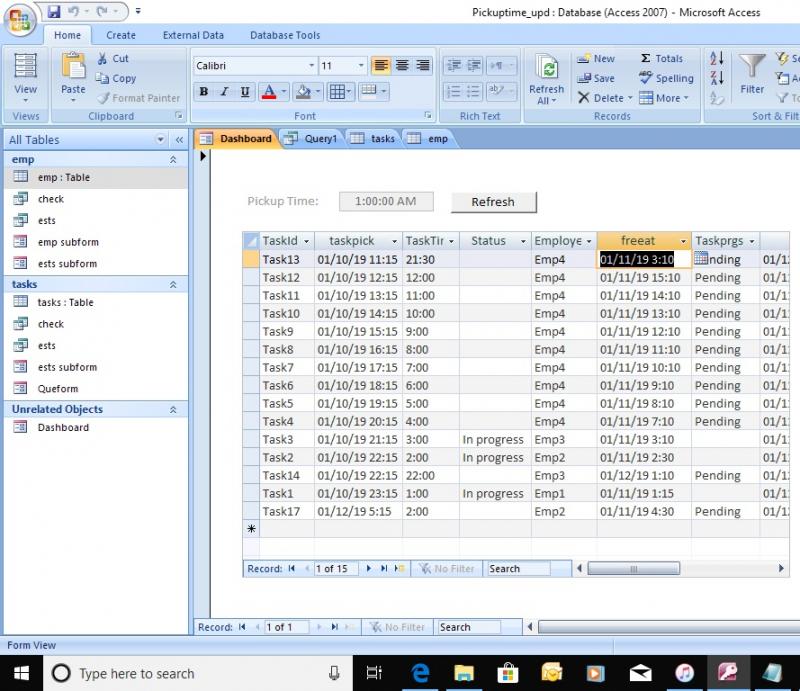Switch to the Query1 document tab
The width and height of the screenshot is (800, 691).
click(x=312, y=139)
